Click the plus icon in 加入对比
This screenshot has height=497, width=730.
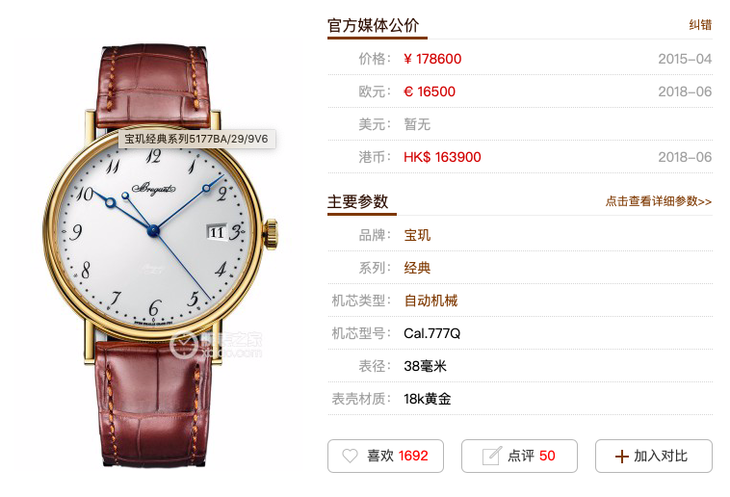(622, 457)
